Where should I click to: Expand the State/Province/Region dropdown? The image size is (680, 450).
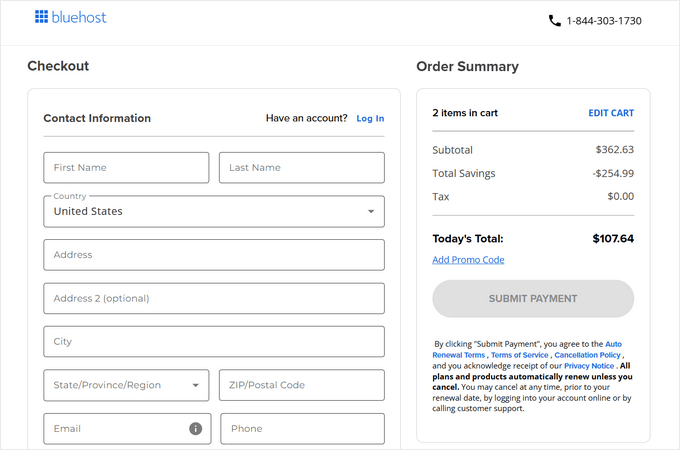coord(126,385)
